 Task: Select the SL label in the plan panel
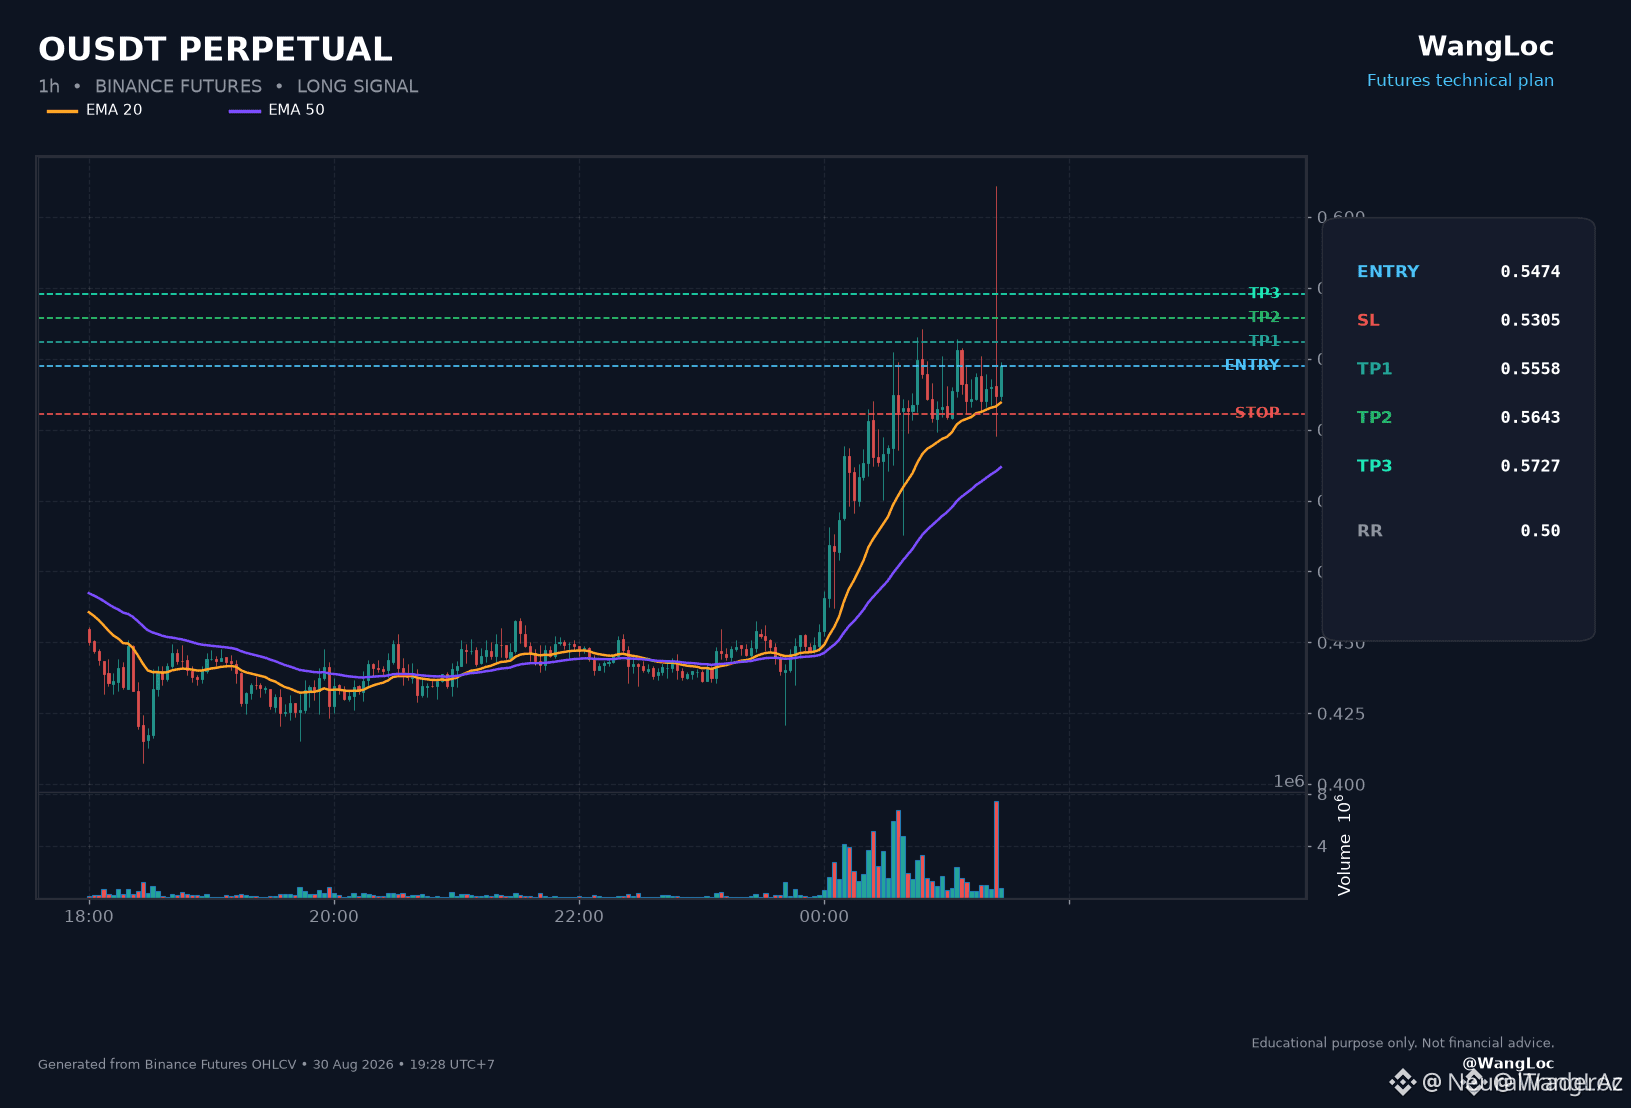tap(1368, 320)
